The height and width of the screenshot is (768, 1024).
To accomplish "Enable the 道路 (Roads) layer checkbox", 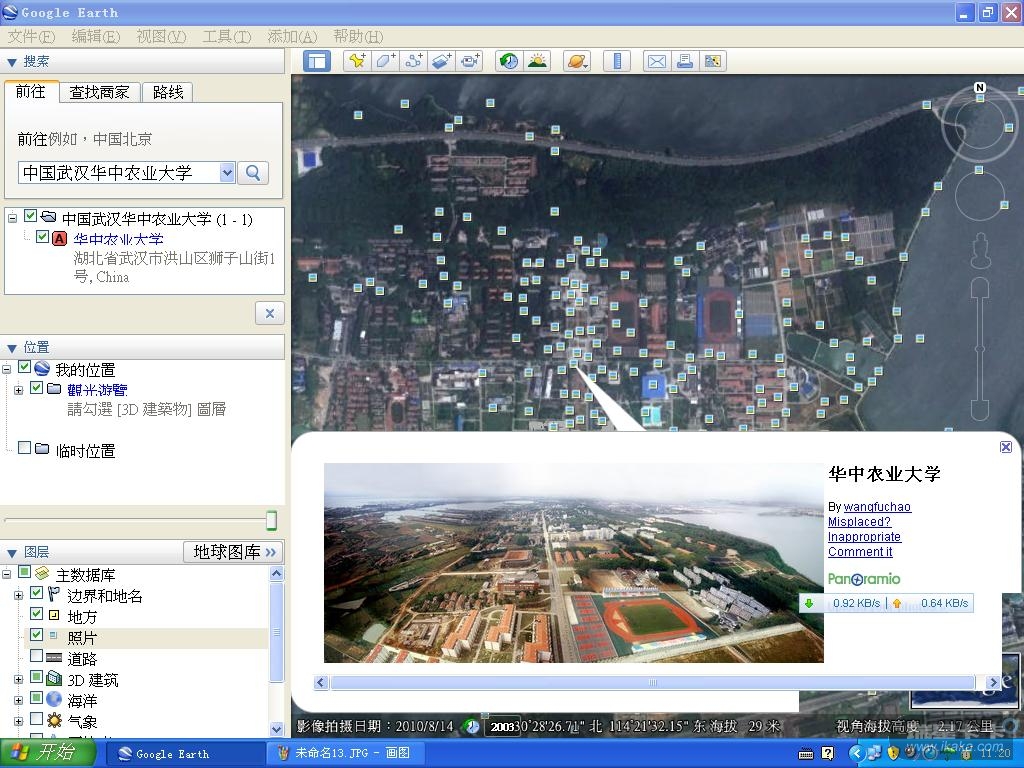I will point(37,657).
